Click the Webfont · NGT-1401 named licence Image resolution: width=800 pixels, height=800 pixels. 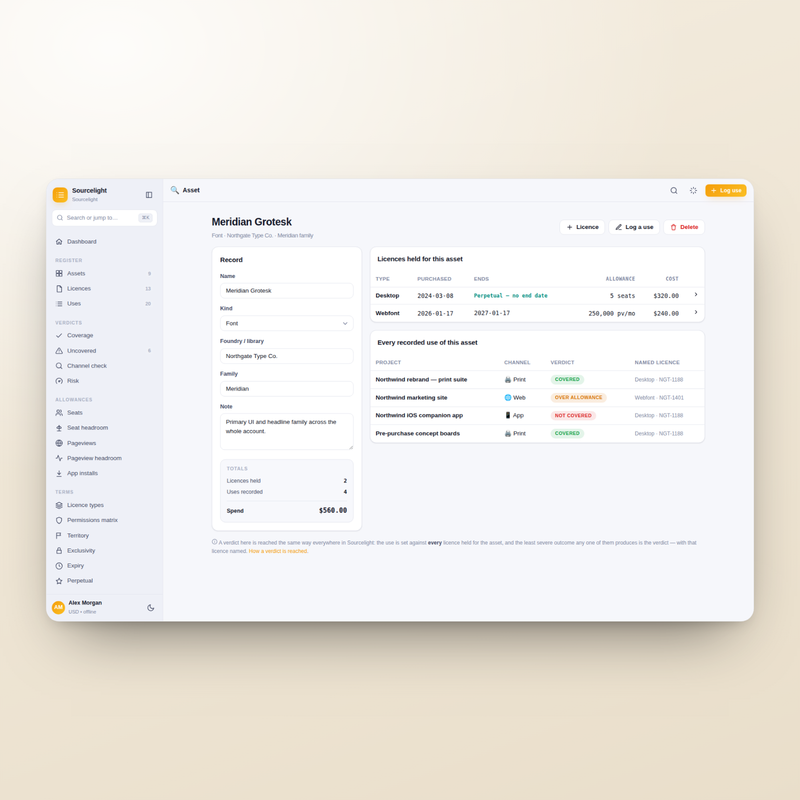[659, 397]
